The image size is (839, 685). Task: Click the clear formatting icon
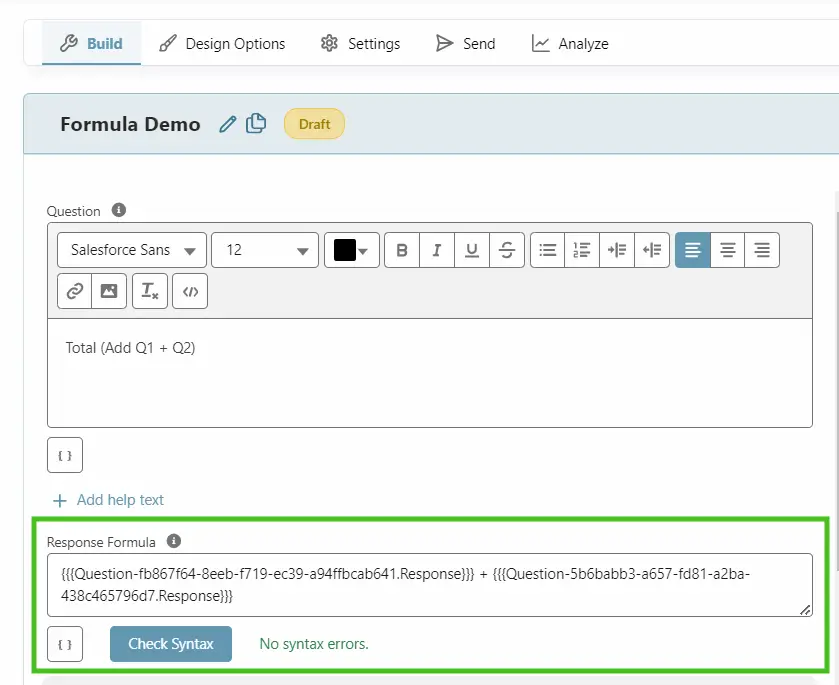(150, 291)
